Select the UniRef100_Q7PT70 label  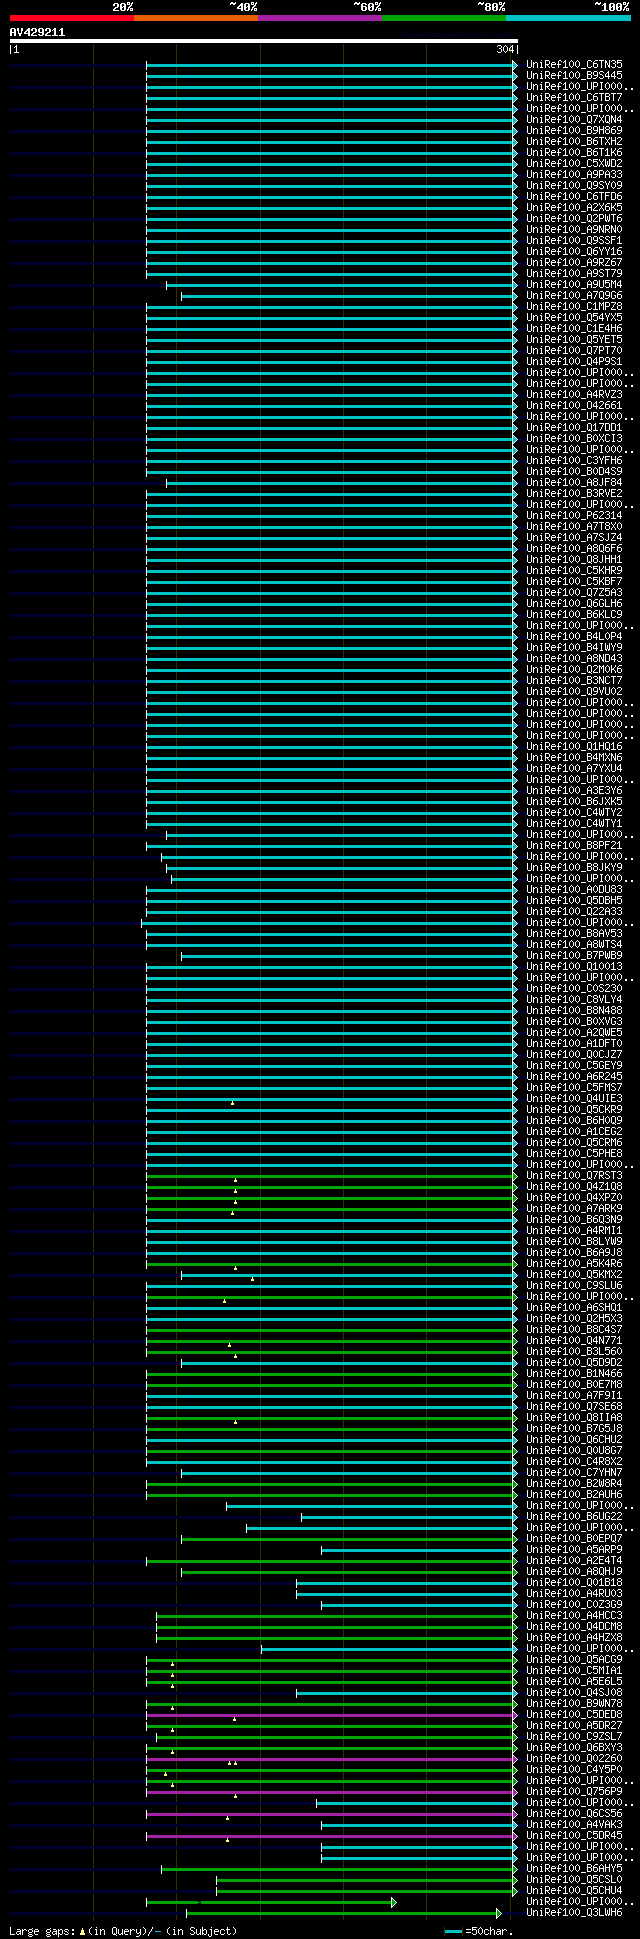pyautogui.click(x=574, y=350)
